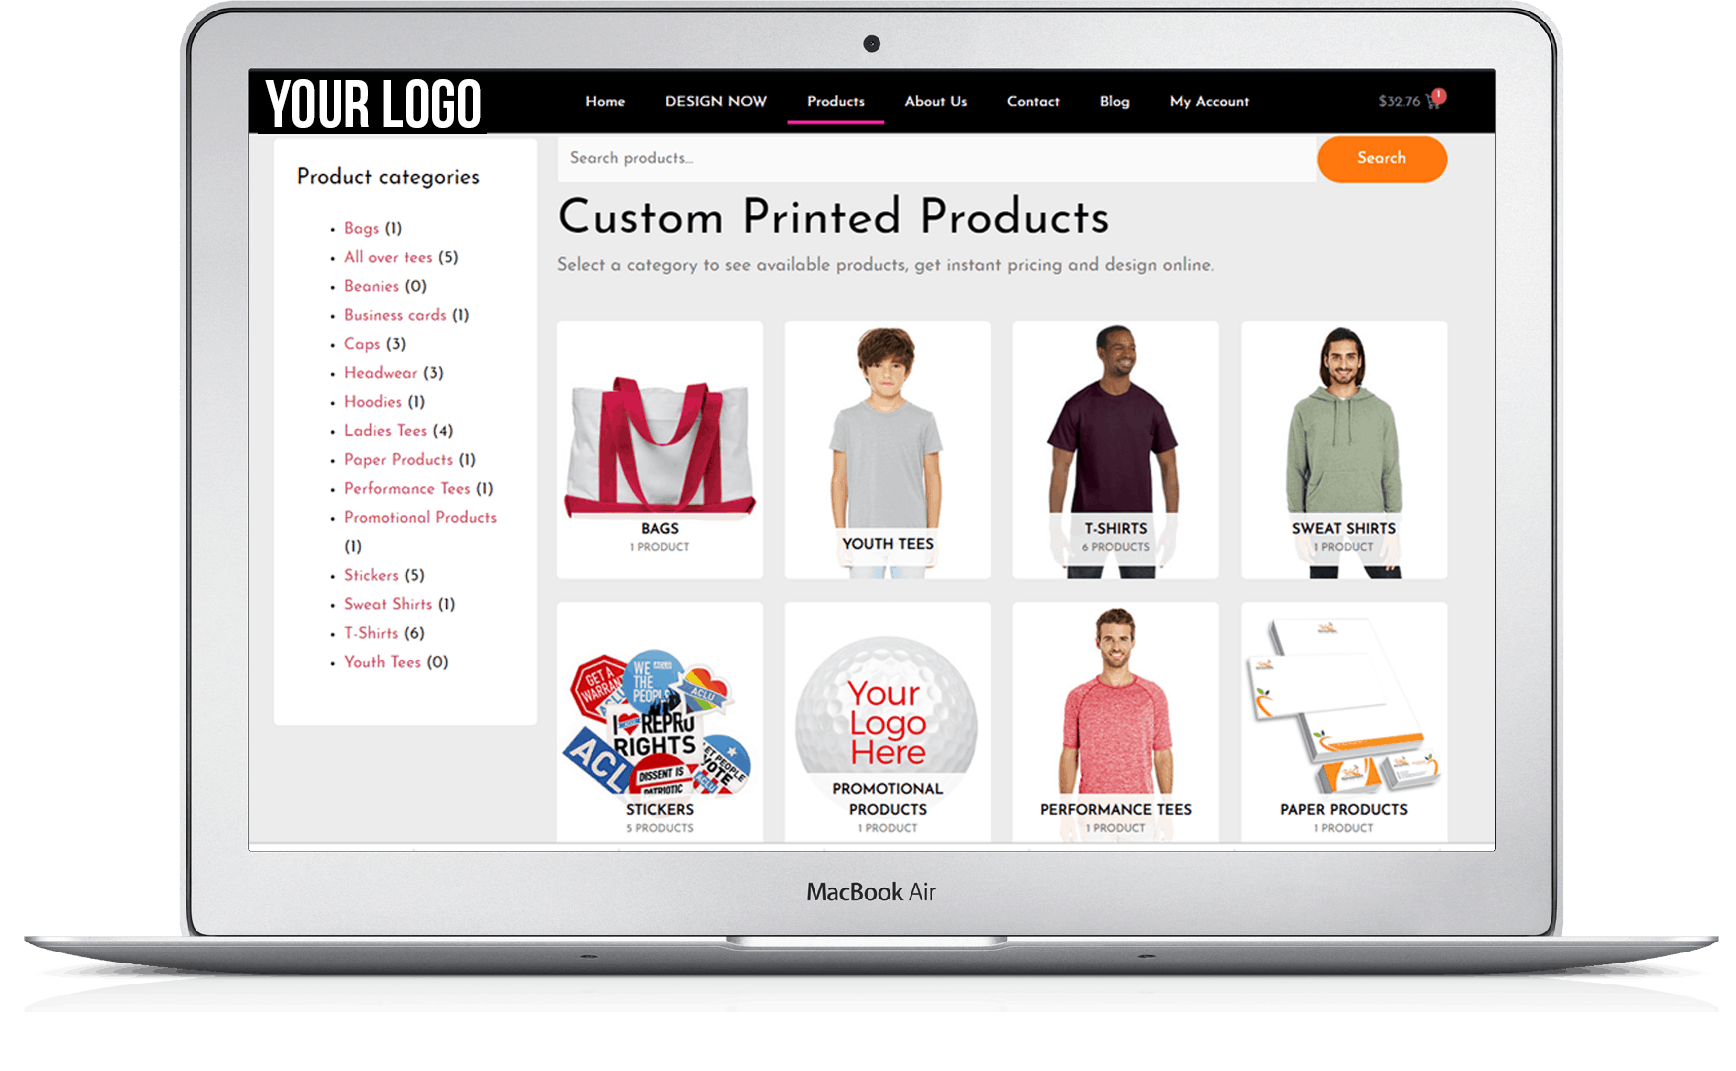1736x1071 pixels.
Task: Open the Performance Tees category tile
Action: (x=1116, y=722)
